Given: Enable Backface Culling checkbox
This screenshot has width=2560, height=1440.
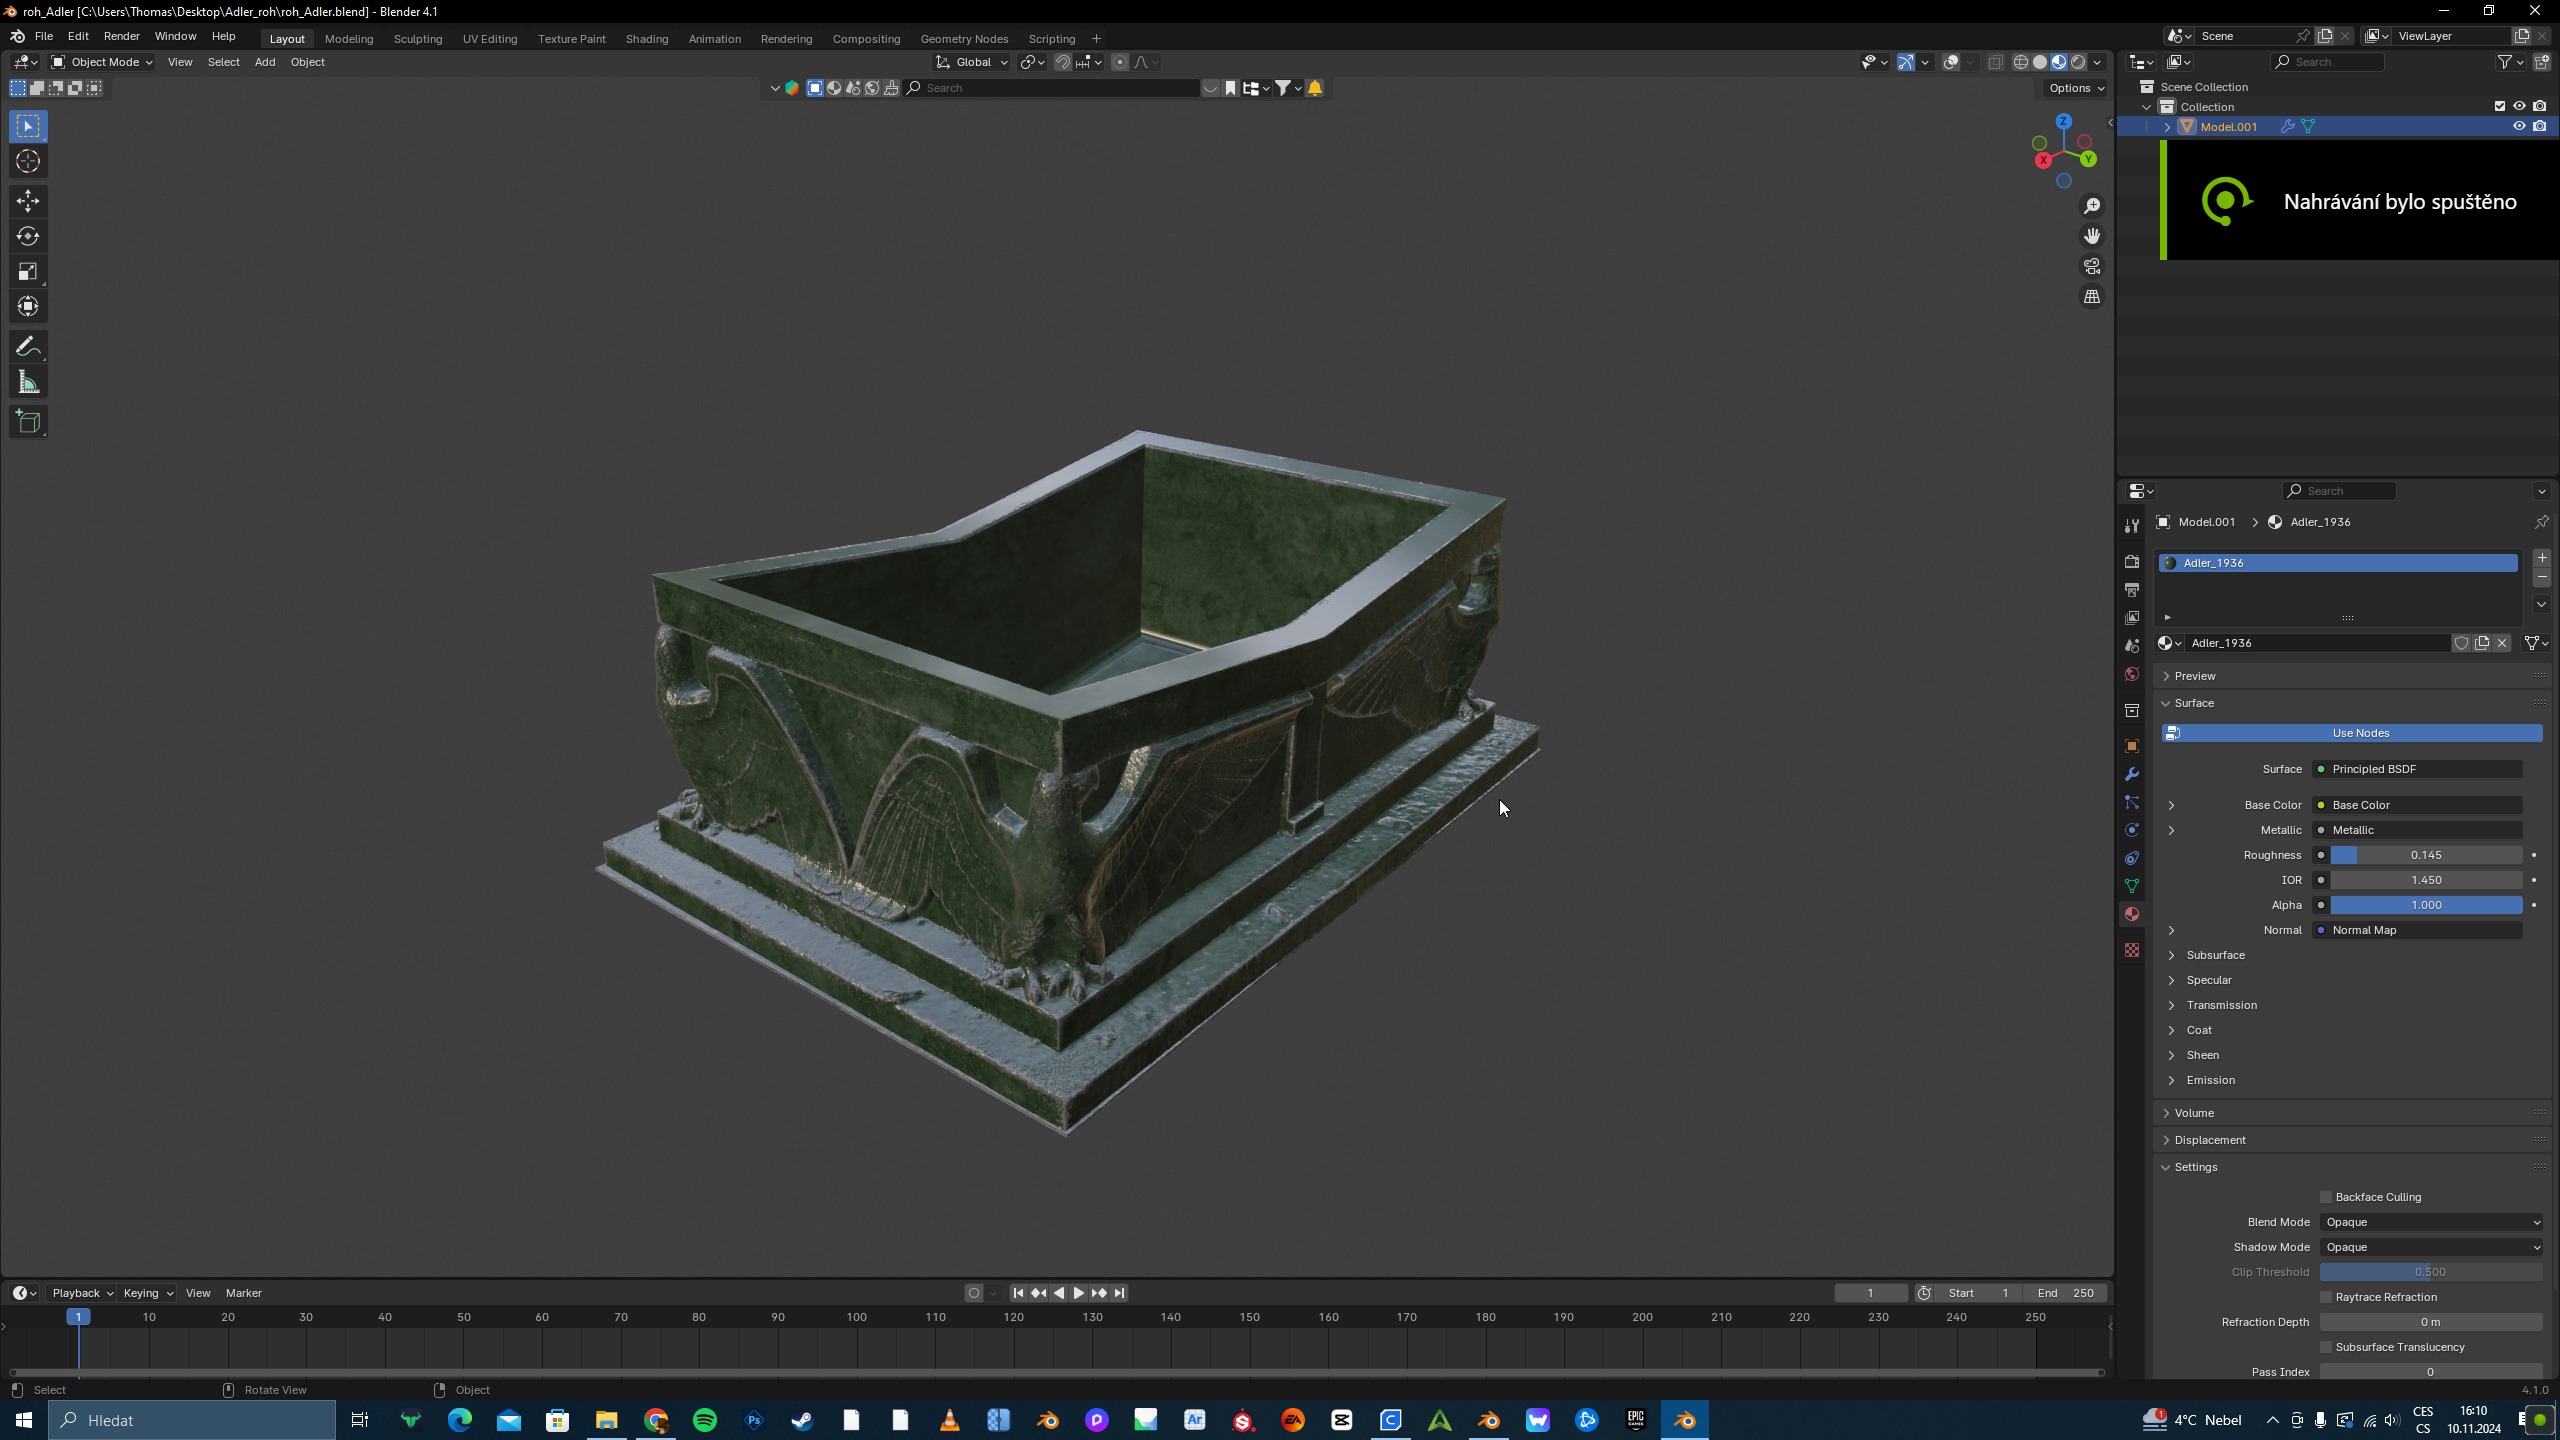Looking at the screenshot, I should (x=2326, y=1197).
